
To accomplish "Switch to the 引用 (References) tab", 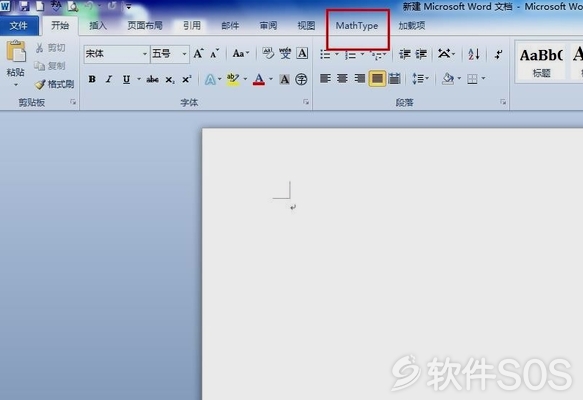I will (x=192, y=26).
